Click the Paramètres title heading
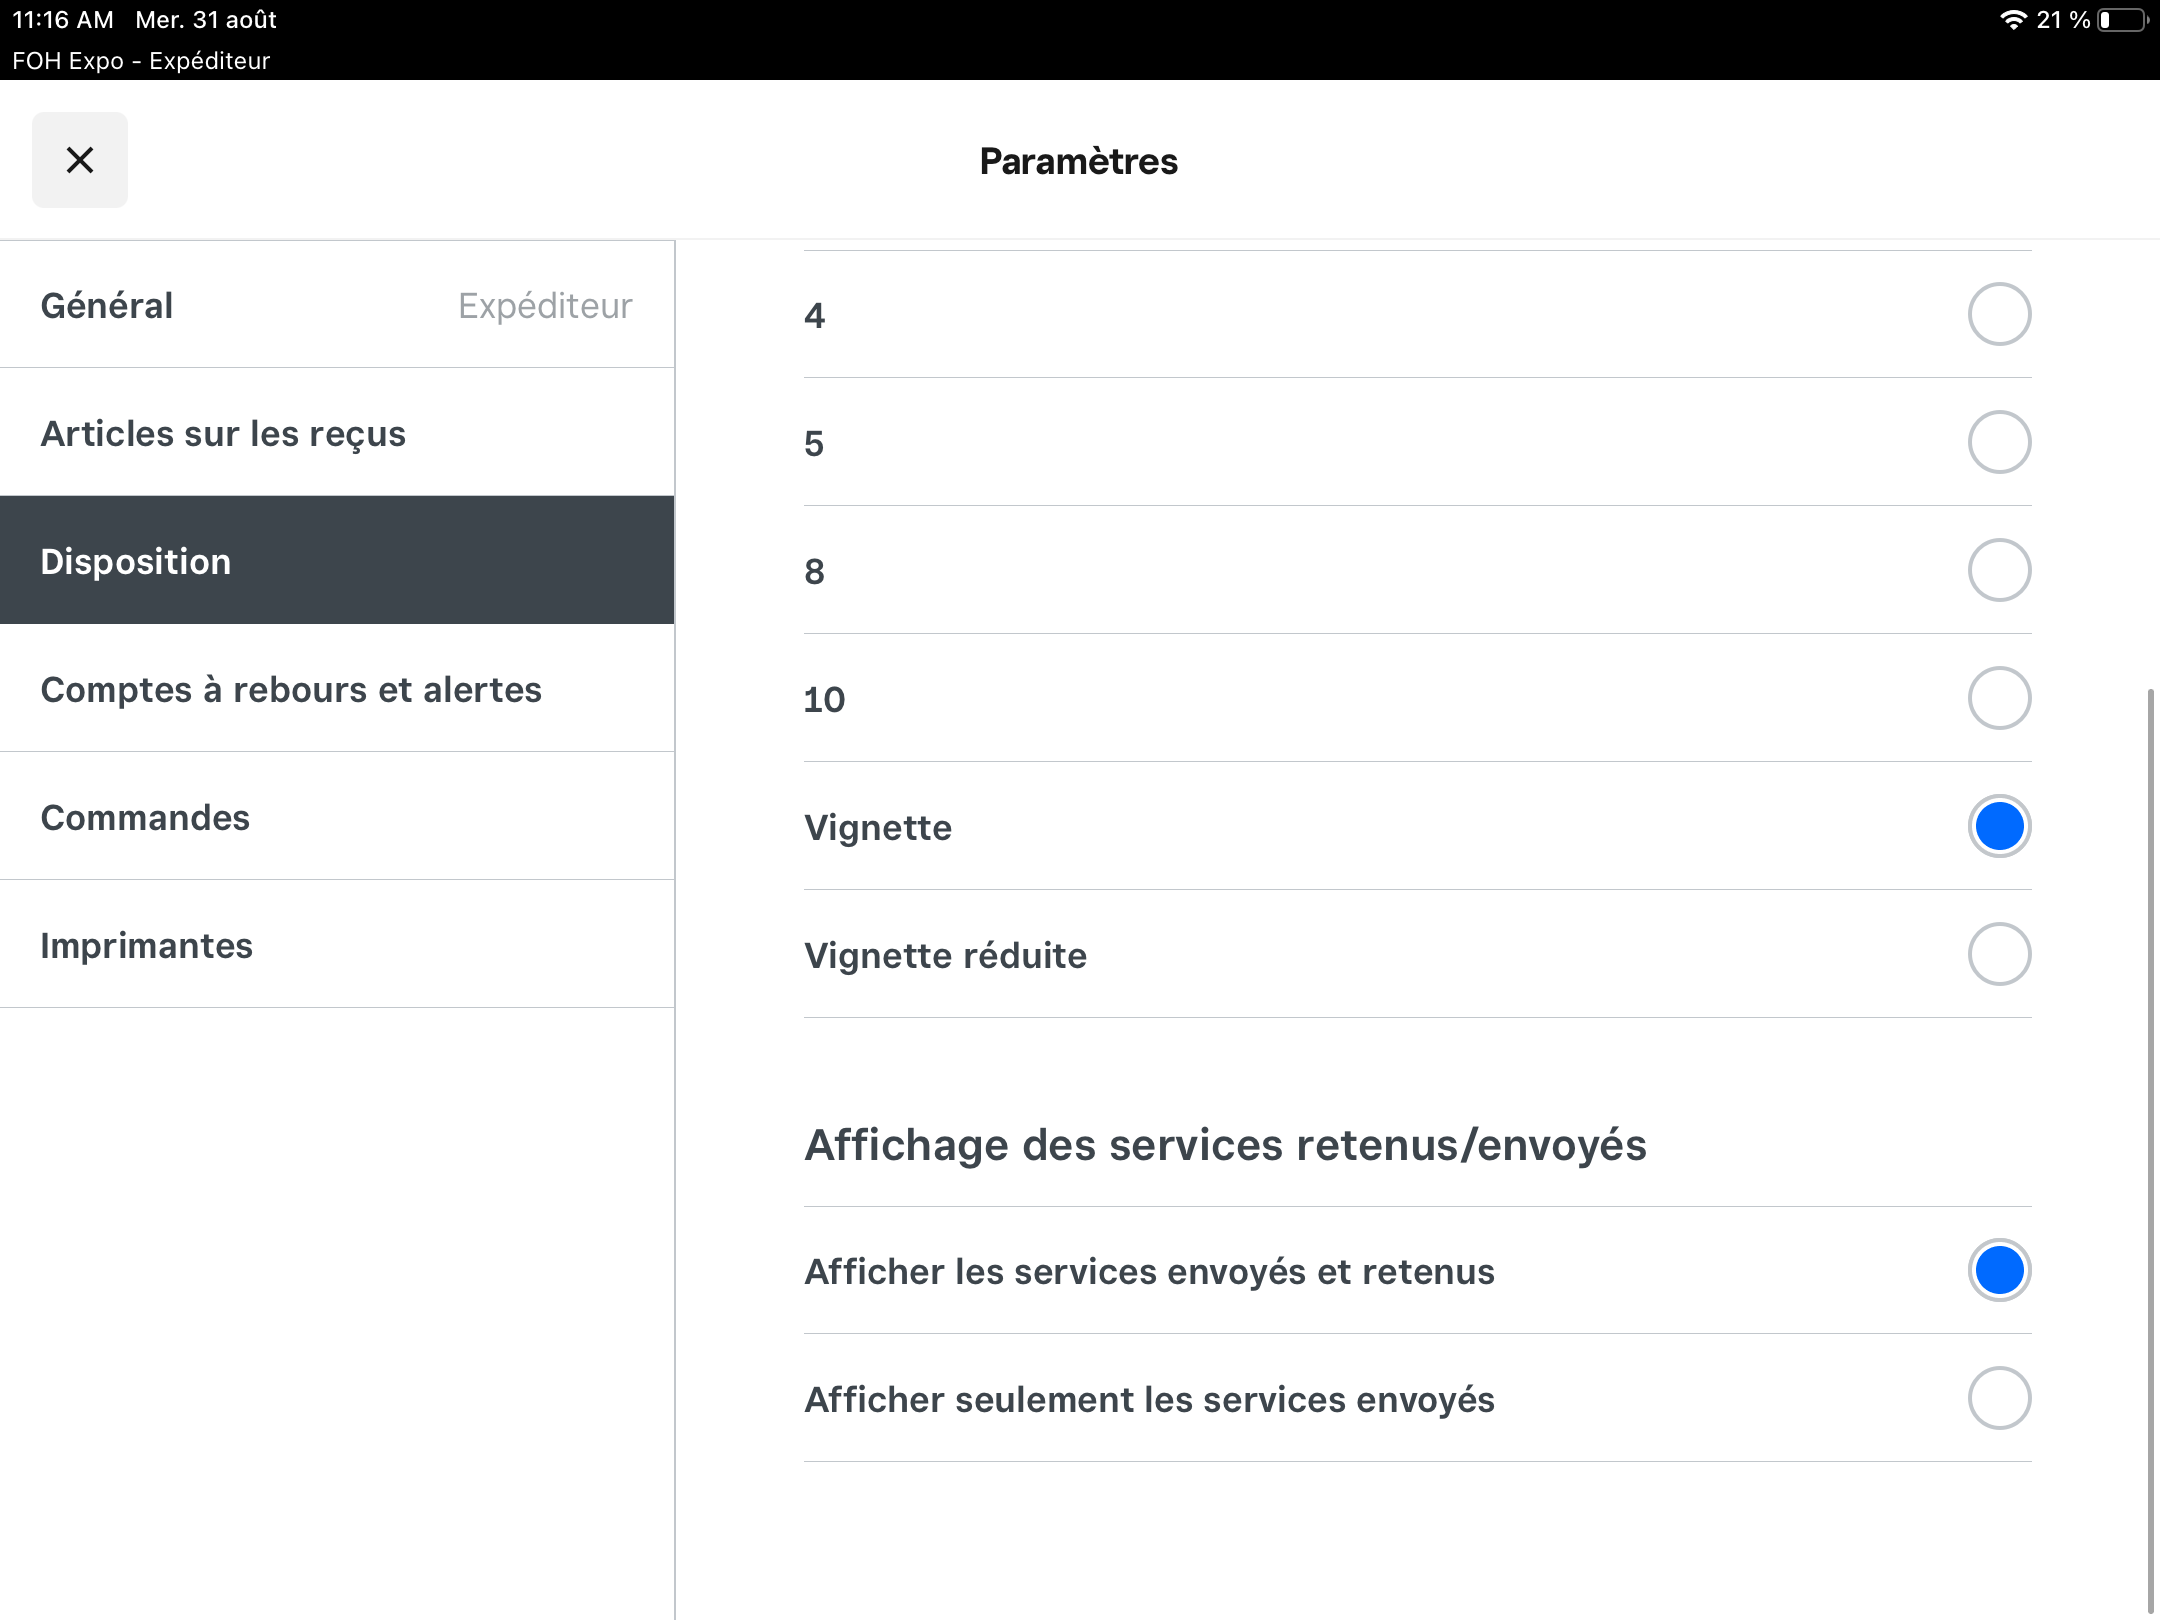2160x1620 pixels. click(1079, 161)
